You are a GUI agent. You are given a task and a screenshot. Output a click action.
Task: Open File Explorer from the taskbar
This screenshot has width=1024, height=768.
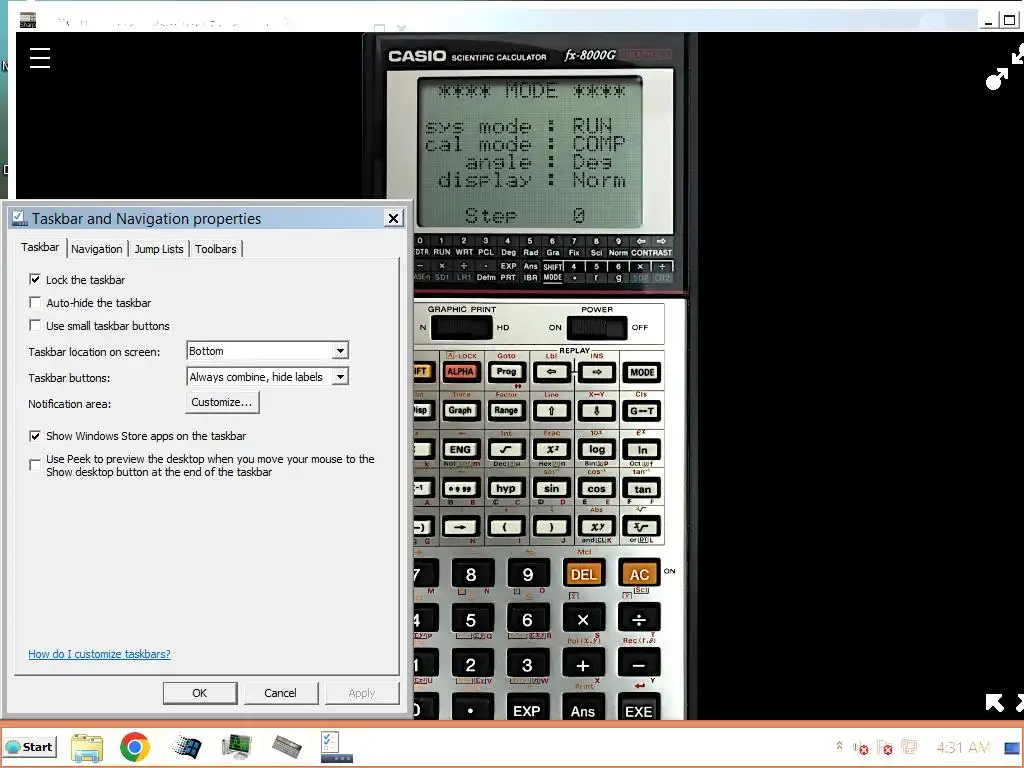(x=87, y=748)
